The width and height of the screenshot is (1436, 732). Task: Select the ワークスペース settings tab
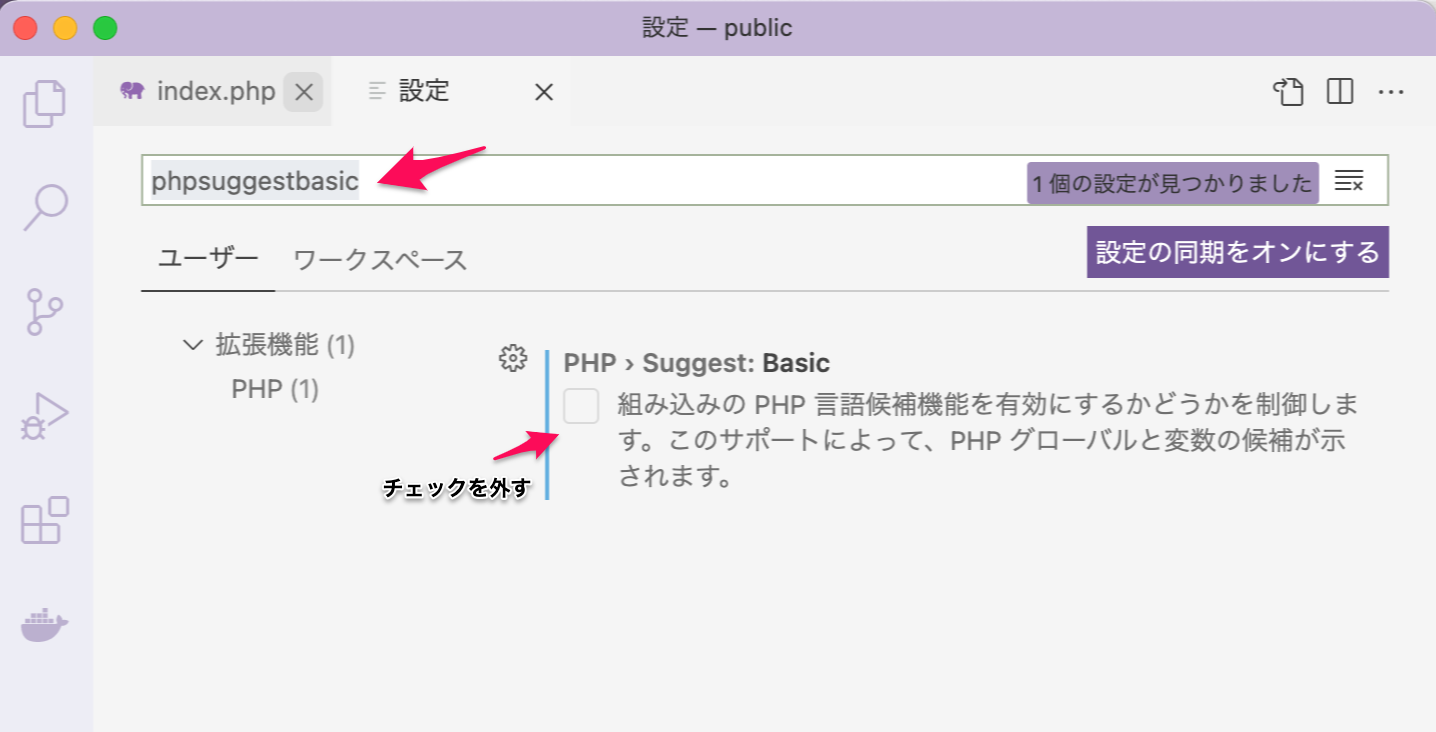tap(378, 258)
